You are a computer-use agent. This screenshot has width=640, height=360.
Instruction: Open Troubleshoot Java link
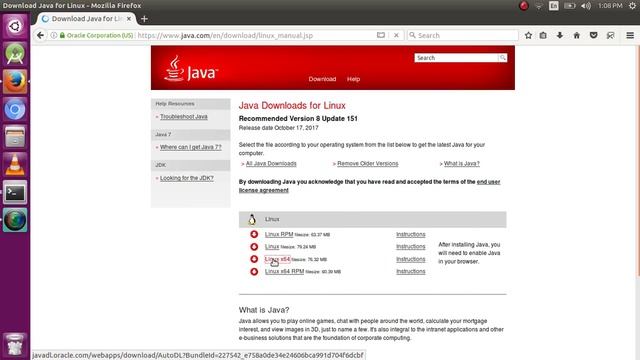[x=184, y=117]
